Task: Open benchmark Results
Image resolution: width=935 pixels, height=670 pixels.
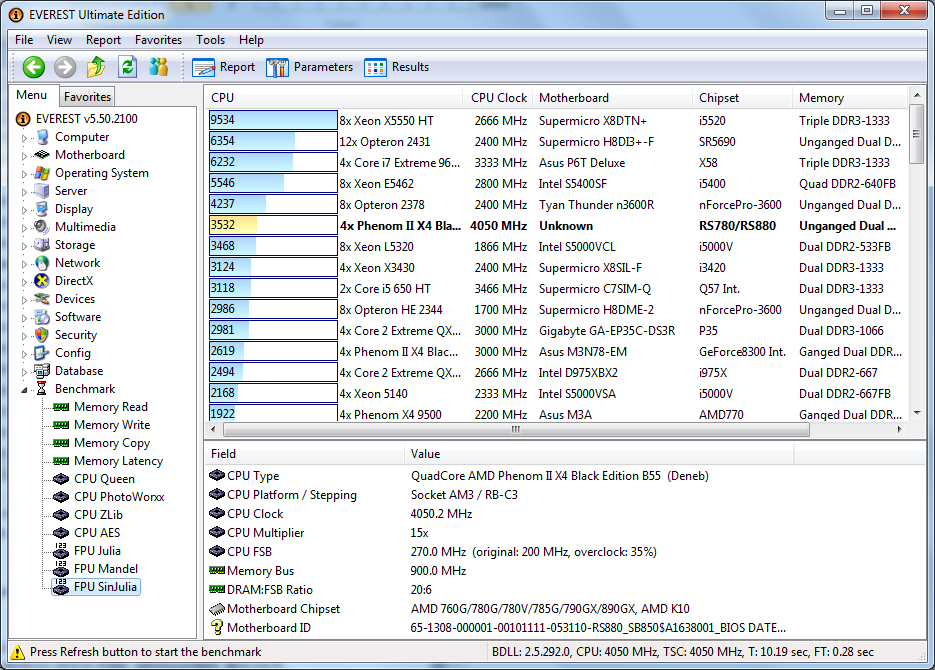Action: [397, 67]
